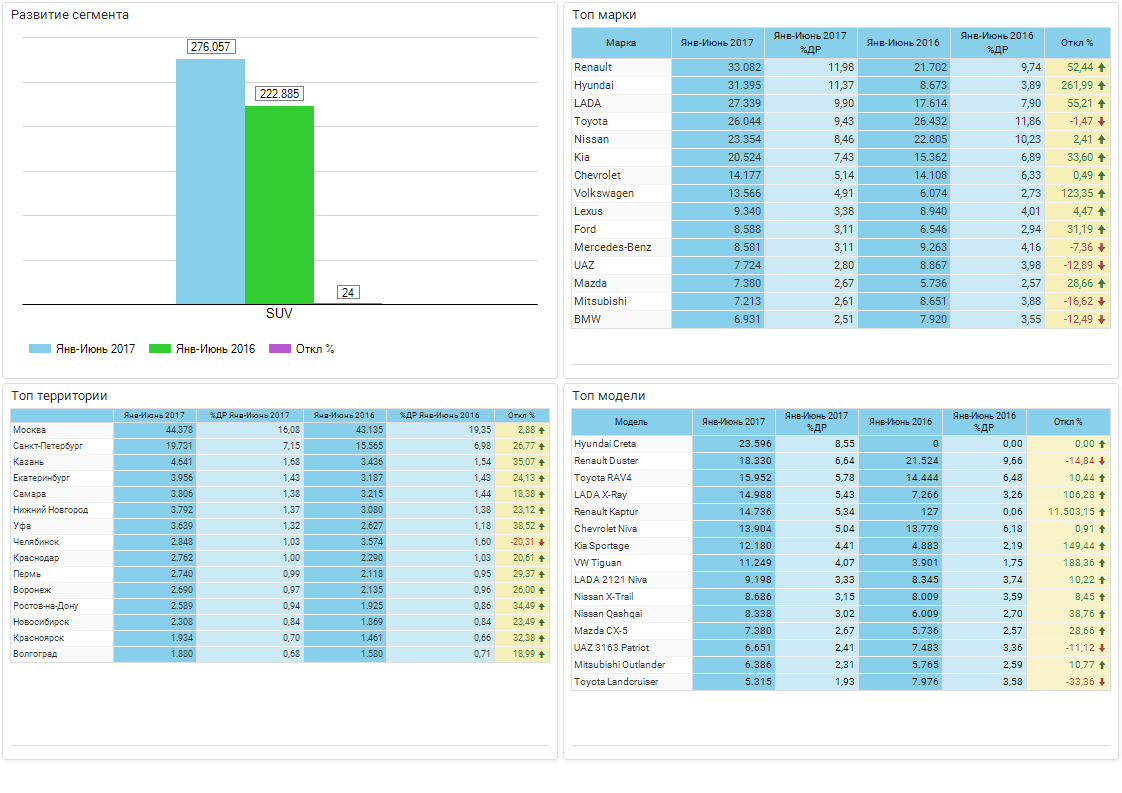Click the LADA X-Ray model name

click(x=600, y=495)
